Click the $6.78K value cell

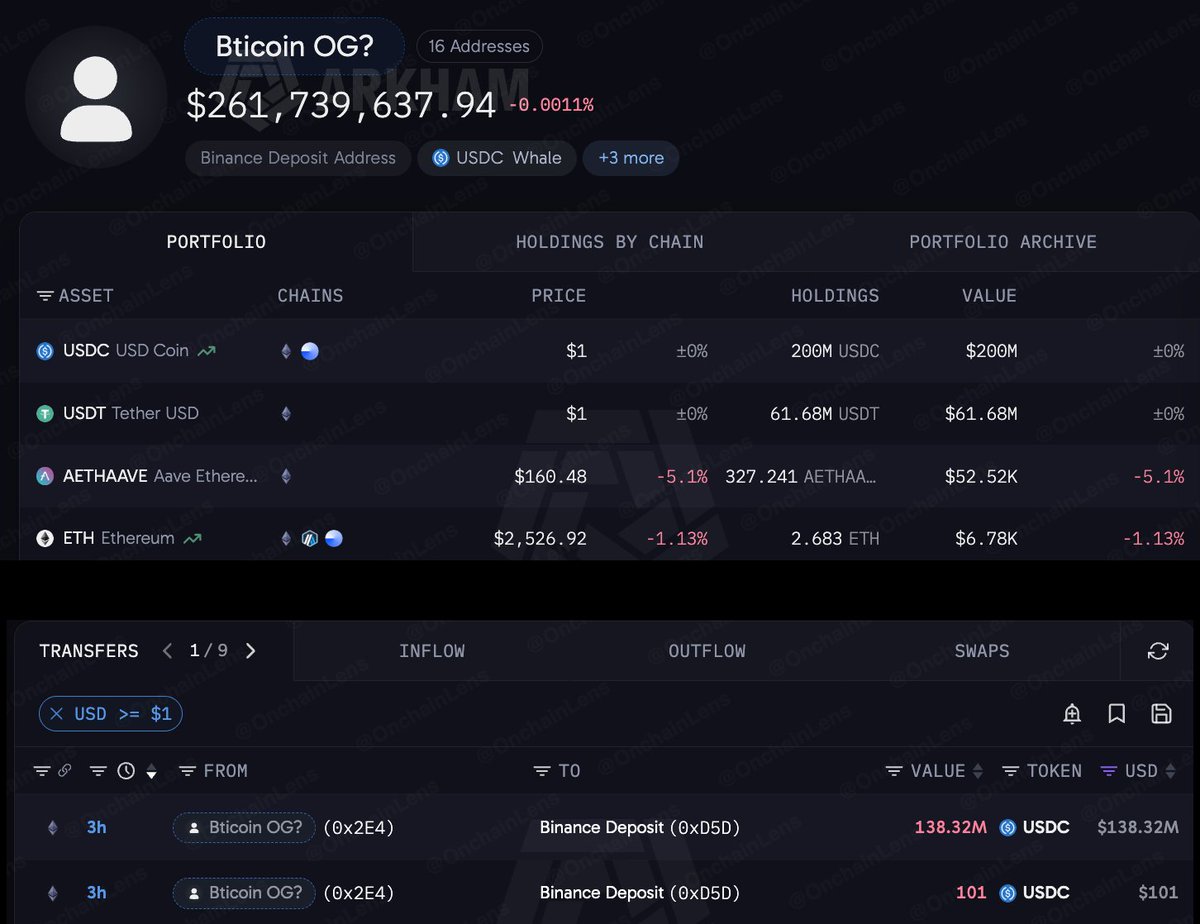(x=986, y=538)
